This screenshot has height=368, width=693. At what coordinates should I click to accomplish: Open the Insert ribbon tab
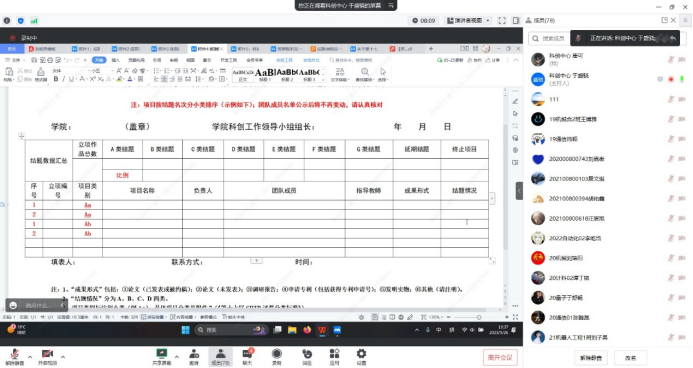pos(116,60)
